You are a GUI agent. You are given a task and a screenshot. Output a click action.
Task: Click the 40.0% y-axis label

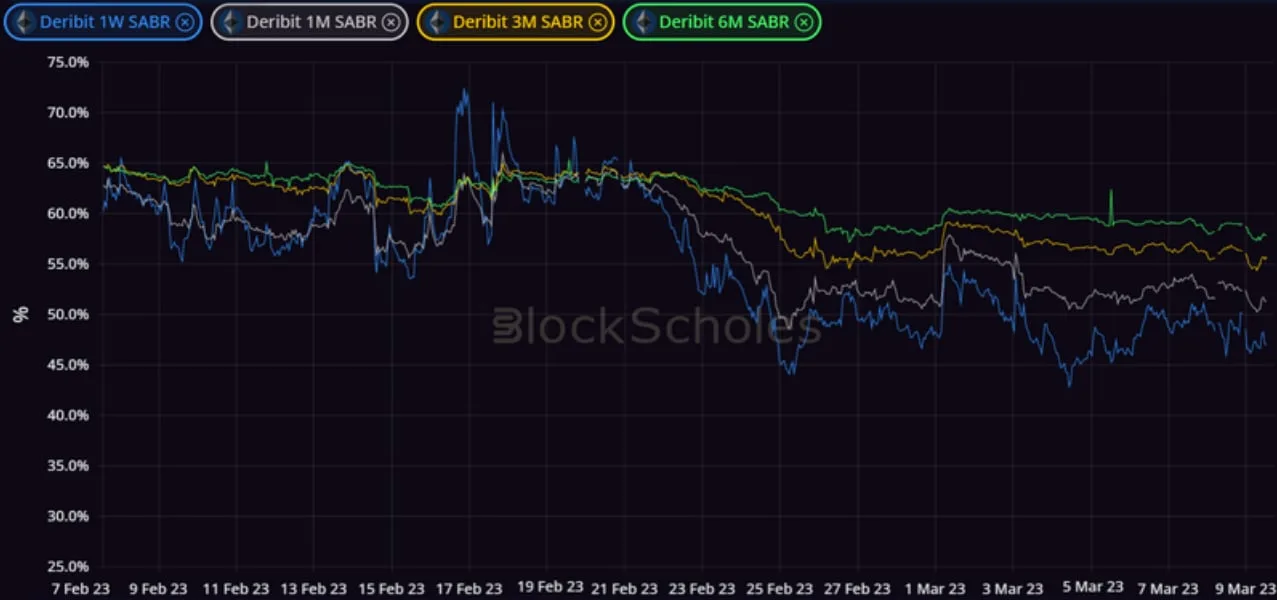(68, 415)
